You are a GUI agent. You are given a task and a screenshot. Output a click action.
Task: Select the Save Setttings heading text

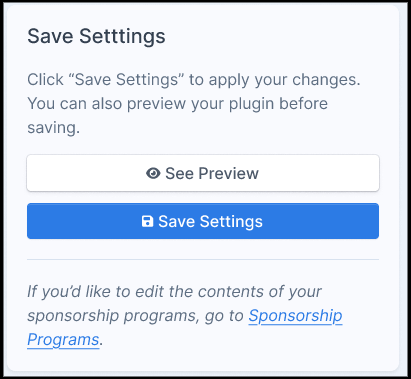(96, 36)
